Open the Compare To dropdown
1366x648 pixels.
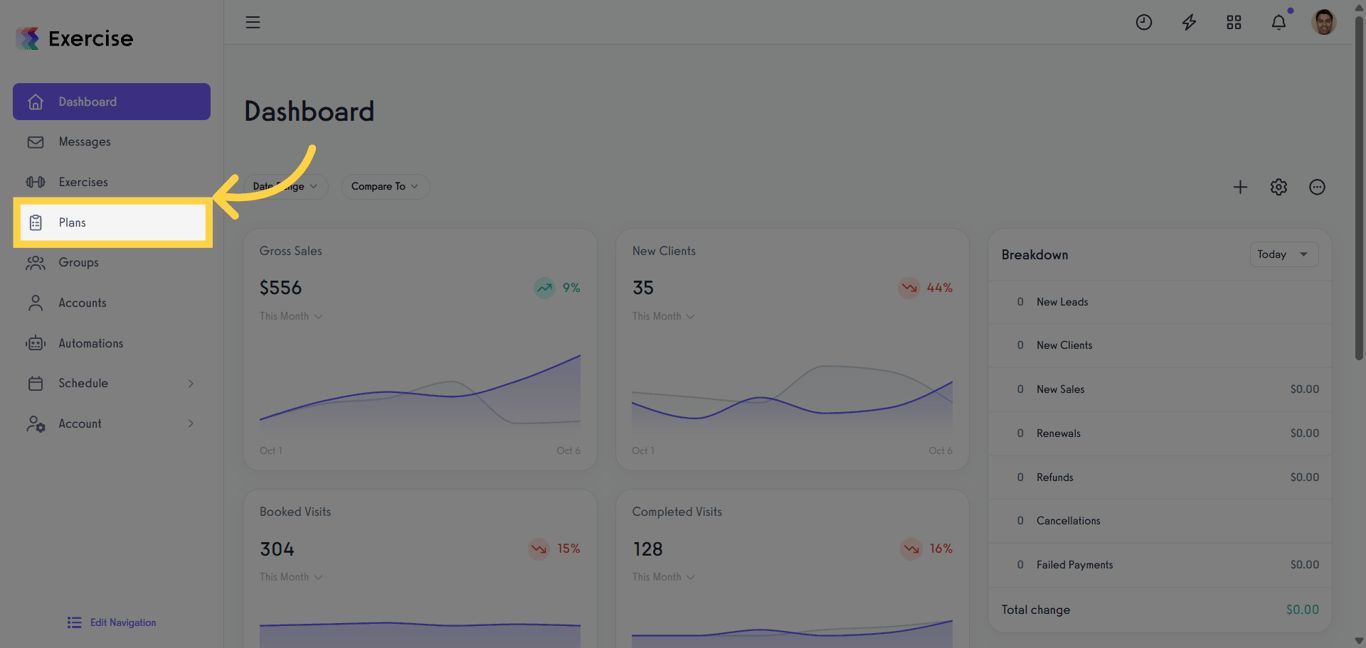coord(385,186)
